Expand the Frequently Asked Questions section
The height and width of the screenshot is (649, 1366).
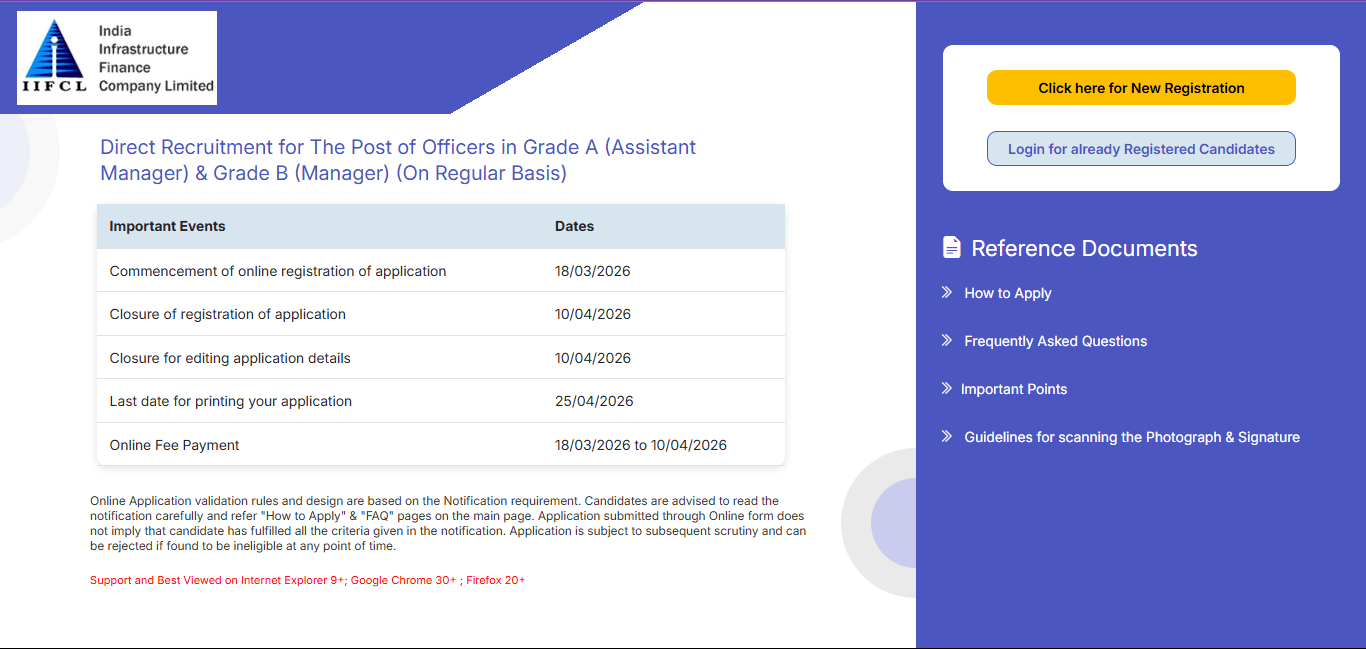1055,341
